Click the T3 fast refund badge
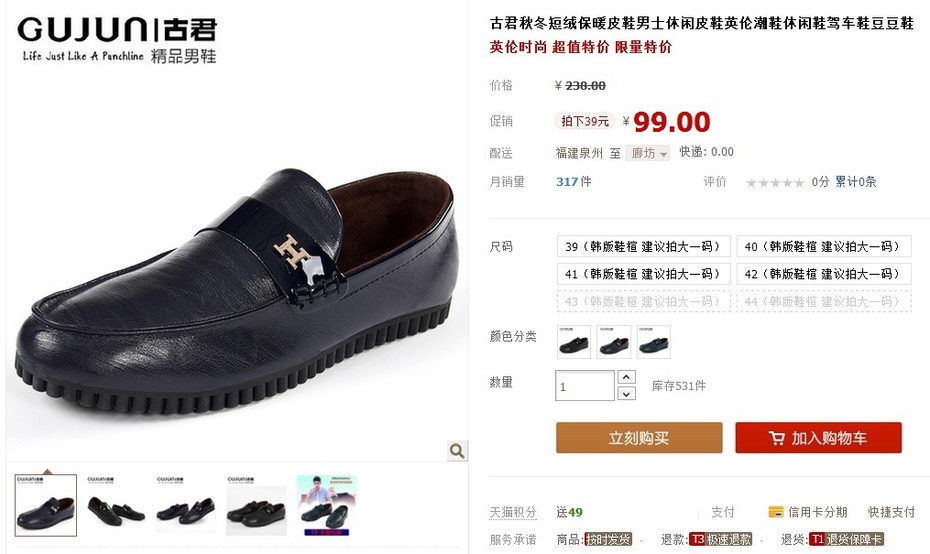 coord(721,539)
